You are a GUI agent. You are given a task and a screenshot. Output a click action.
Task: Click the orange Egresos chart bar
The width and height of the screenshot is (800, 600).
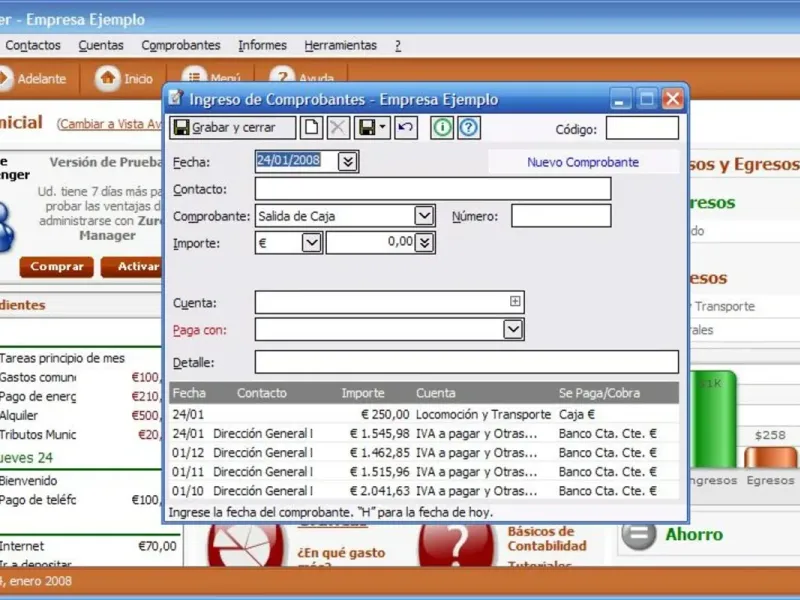[770, 457]
